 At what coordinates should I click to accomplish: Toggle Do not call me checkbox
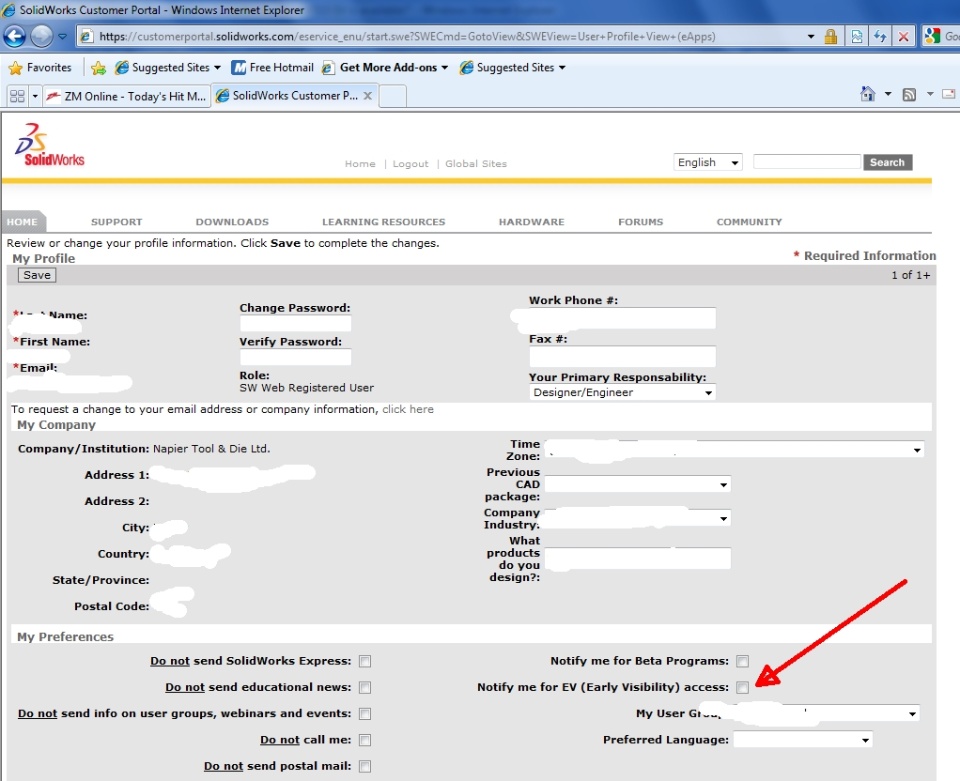point(365,741)
